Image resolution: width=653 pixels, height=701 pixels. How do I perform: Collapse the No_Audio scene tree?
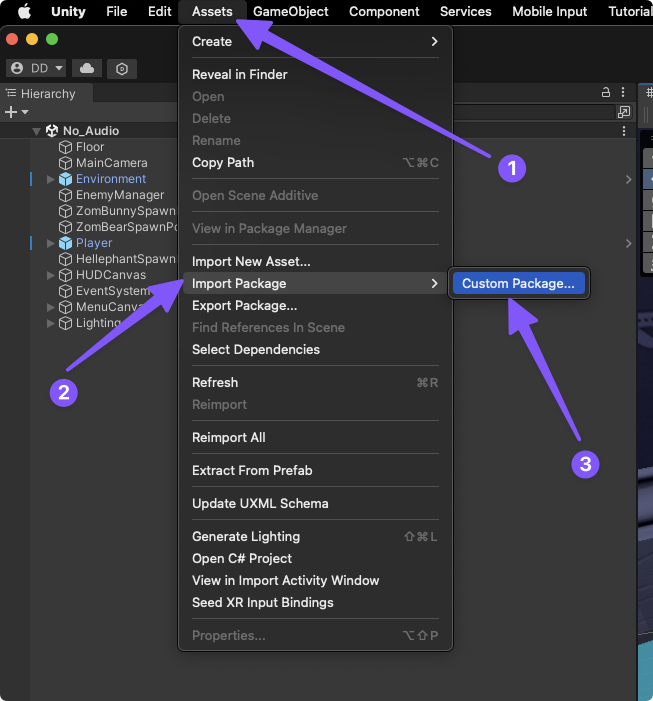[37, 131]
